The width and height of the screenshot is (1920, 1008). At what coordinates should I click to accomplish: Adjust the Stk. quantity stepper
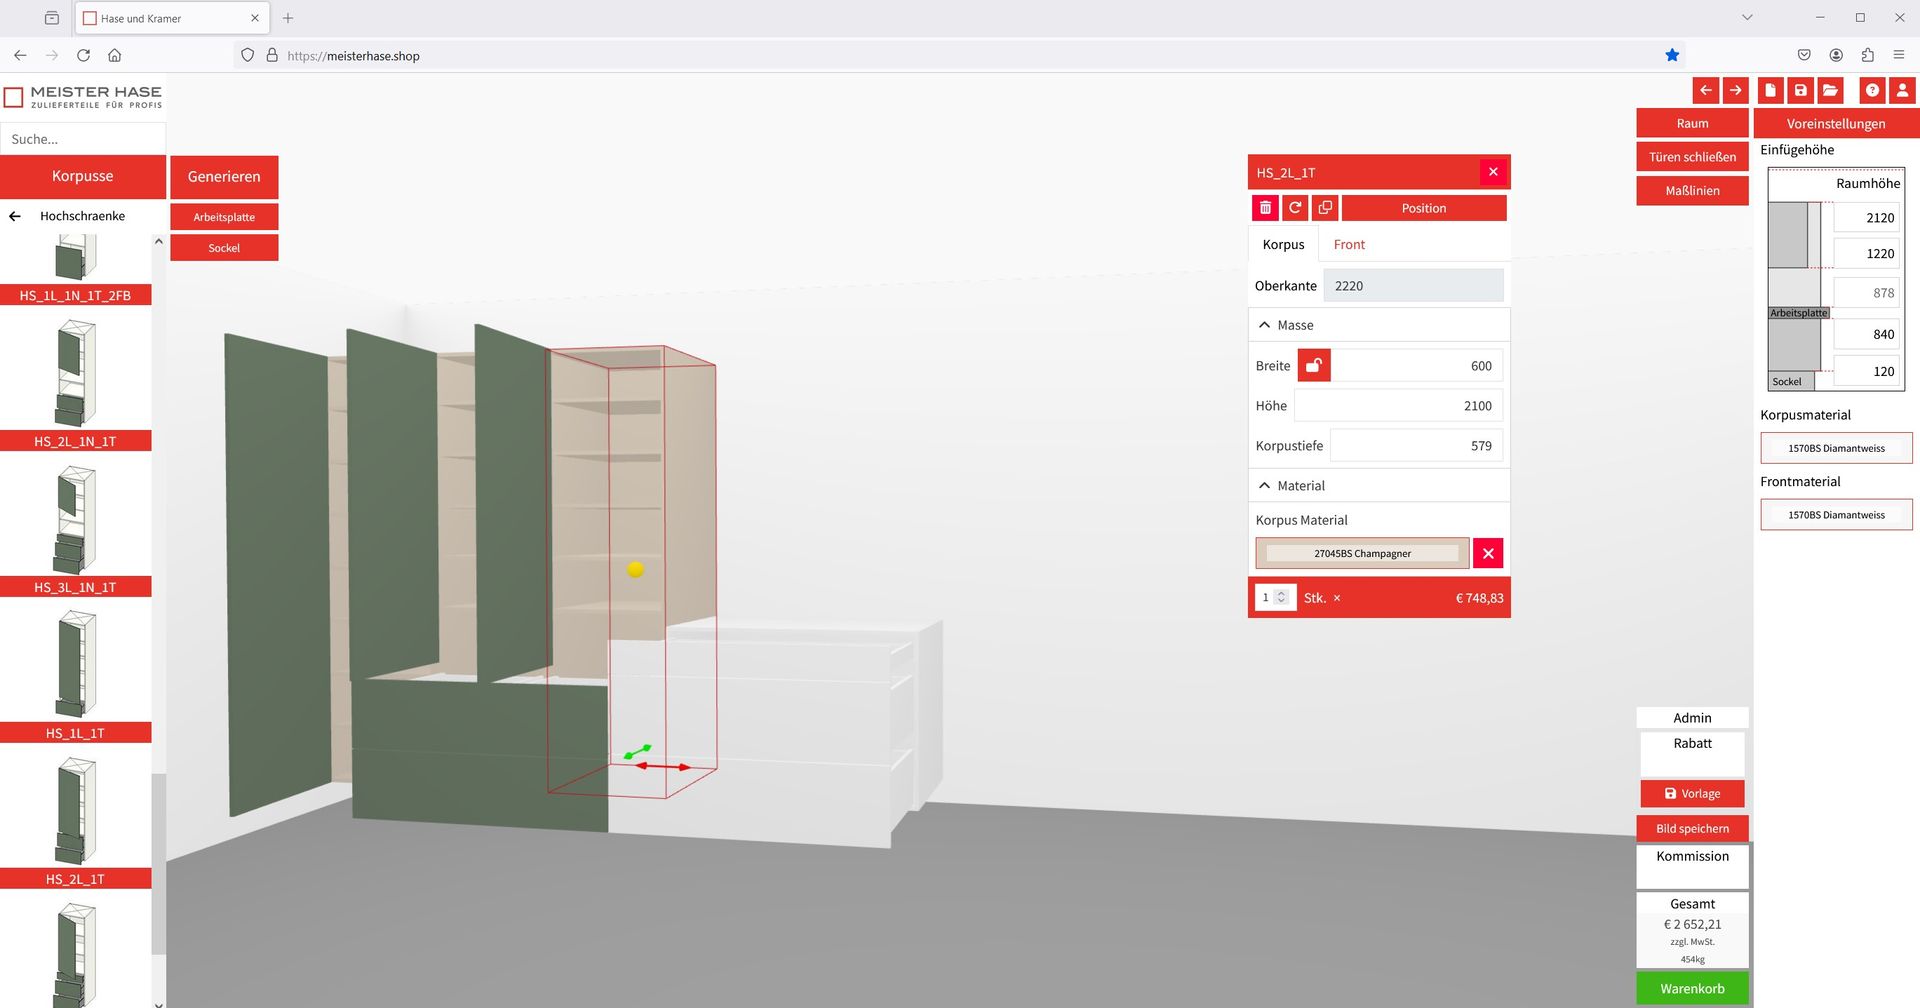click(x=1281, y=598)
